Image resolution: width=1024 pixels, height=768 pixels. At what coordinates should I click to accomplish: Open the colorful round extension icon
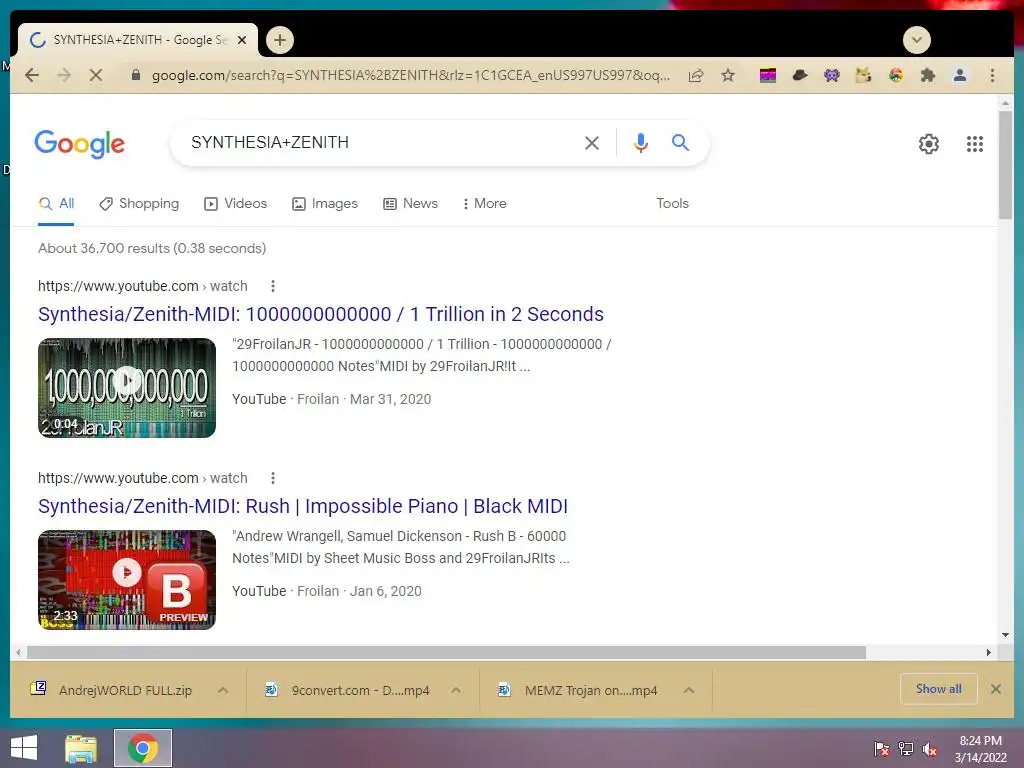(896, 75)
